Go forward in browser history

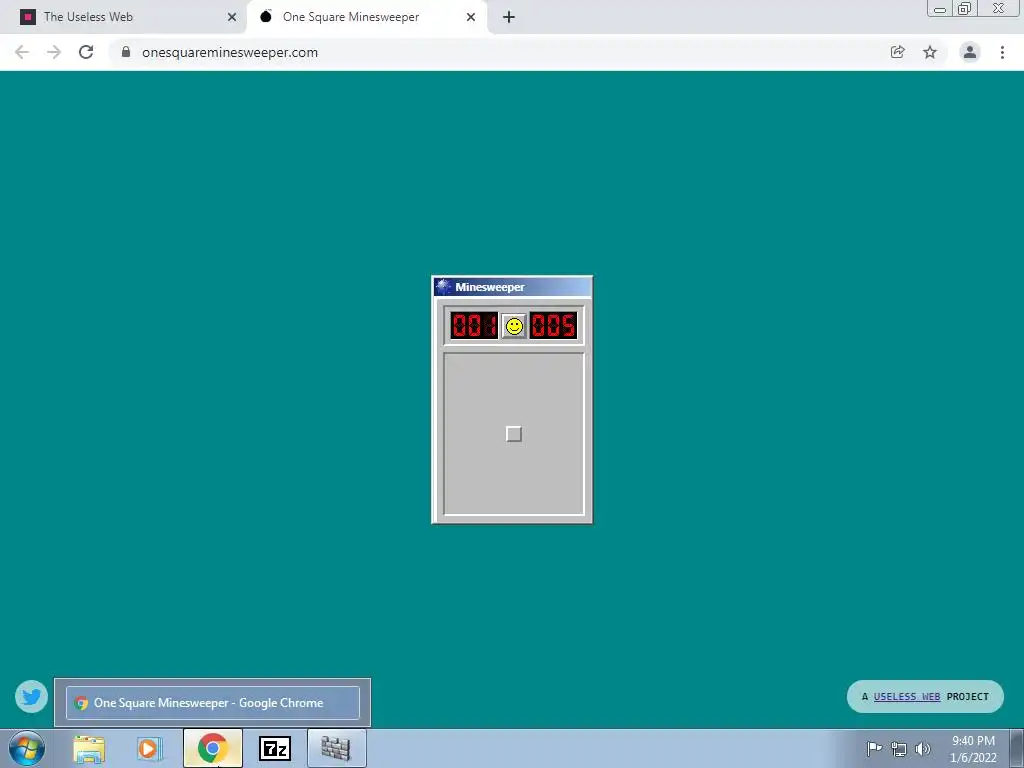point(54,52)
